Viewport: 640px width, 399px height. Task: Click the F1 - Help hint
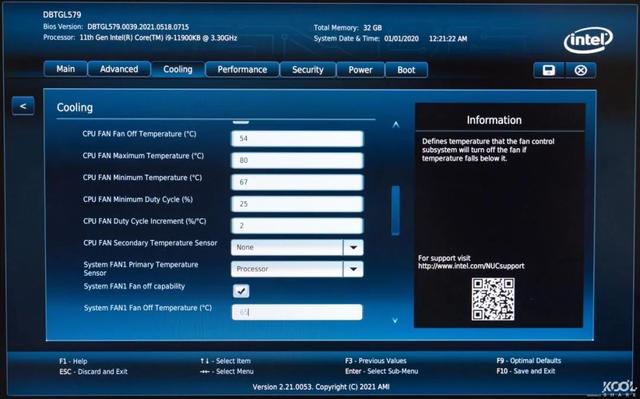(x=73, y=361)
